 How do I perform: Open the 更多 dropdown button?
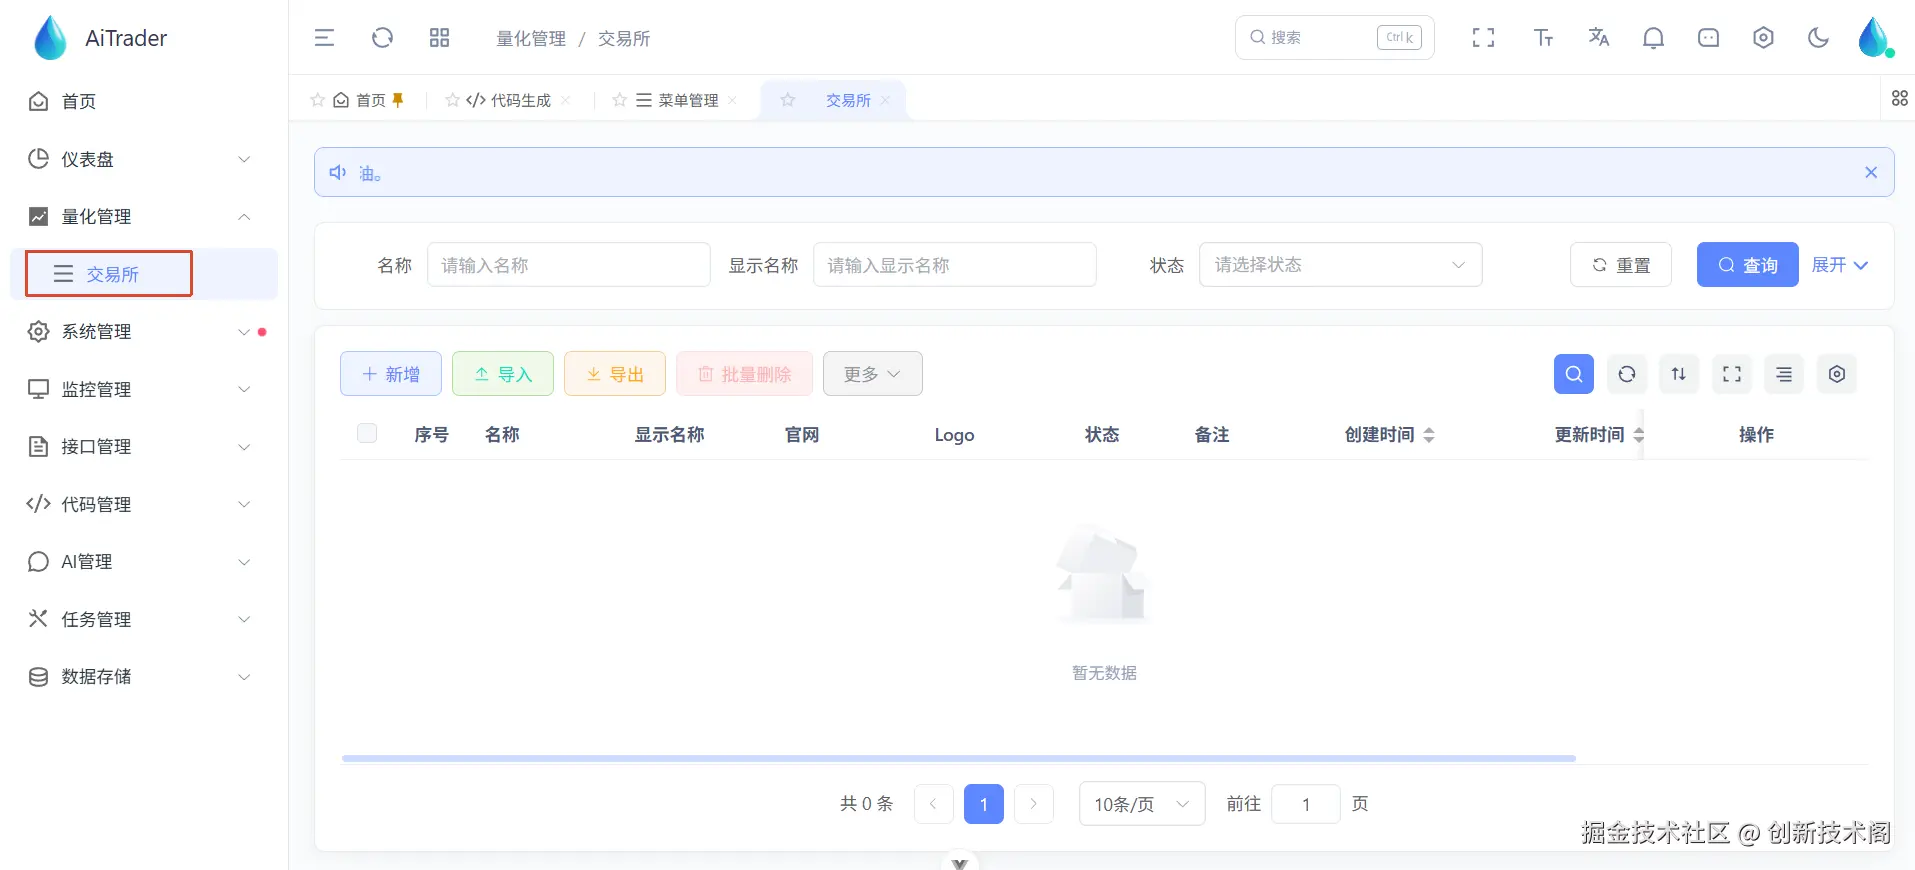coord(872,374)
